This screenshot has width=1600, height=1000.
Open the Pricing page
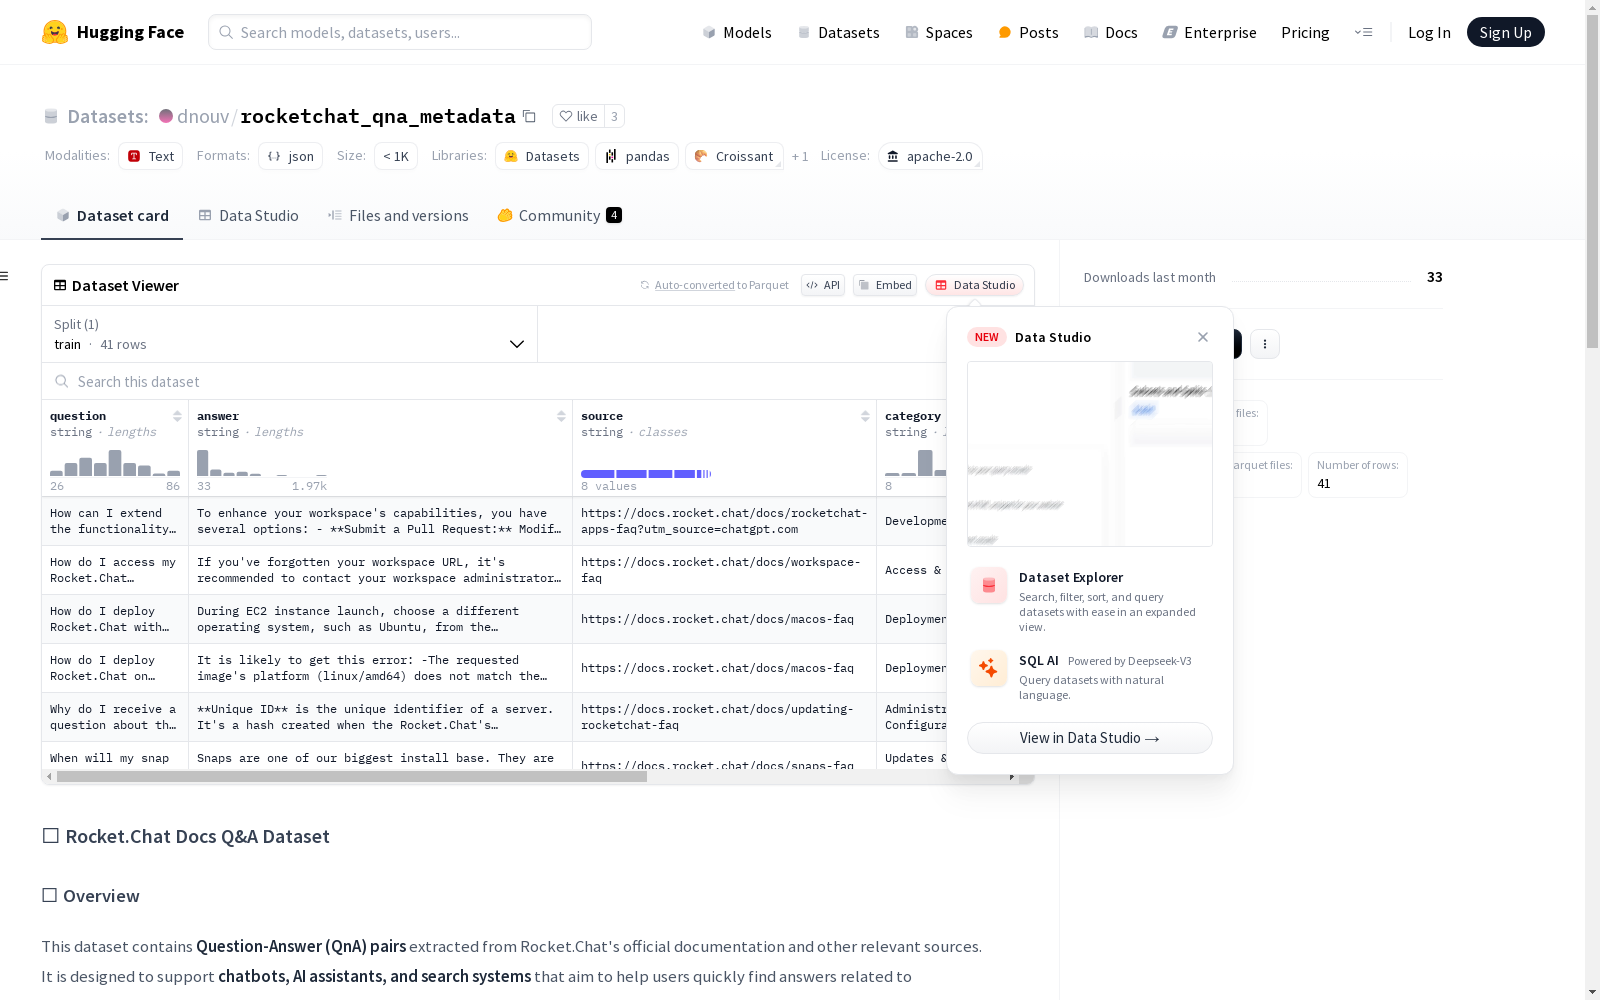(1305, 33)
